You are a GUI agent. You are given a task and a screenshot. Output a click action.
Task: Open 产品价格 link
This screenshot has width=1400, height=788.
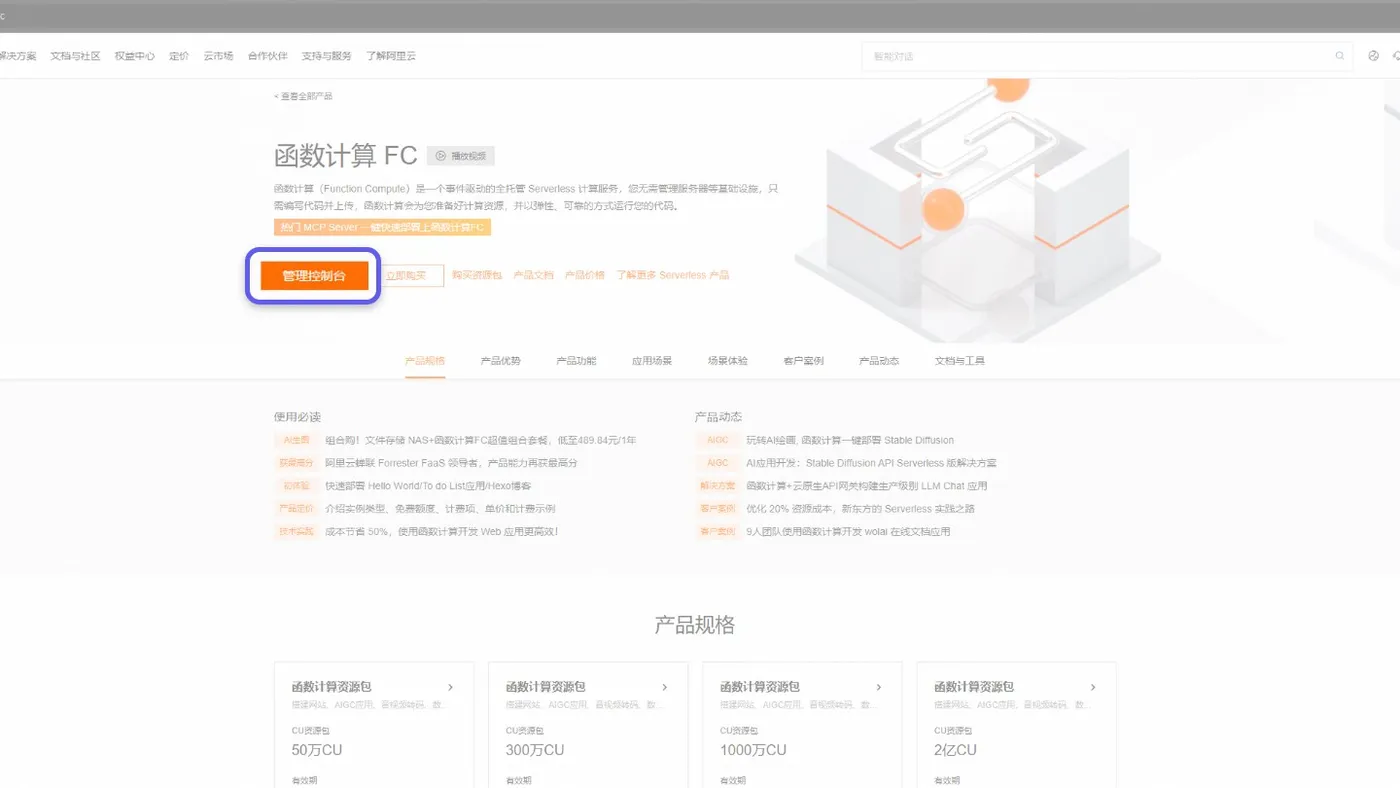[585, 275]
